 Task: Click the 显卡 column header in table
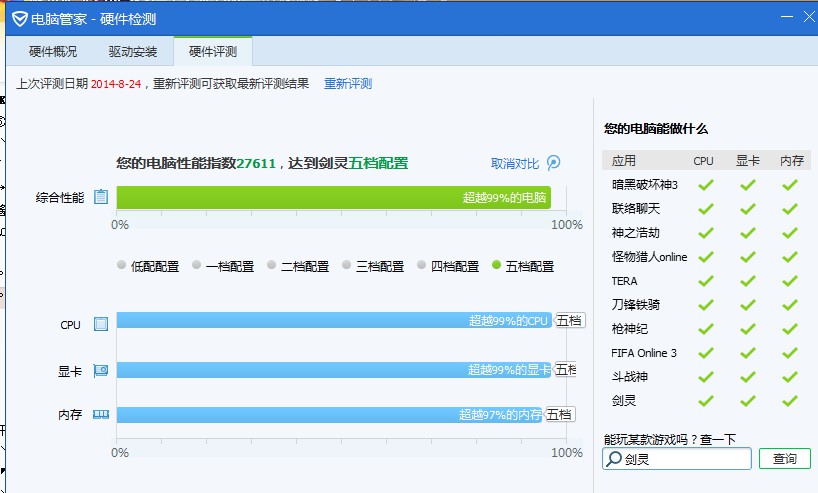[x=748, y=161]
